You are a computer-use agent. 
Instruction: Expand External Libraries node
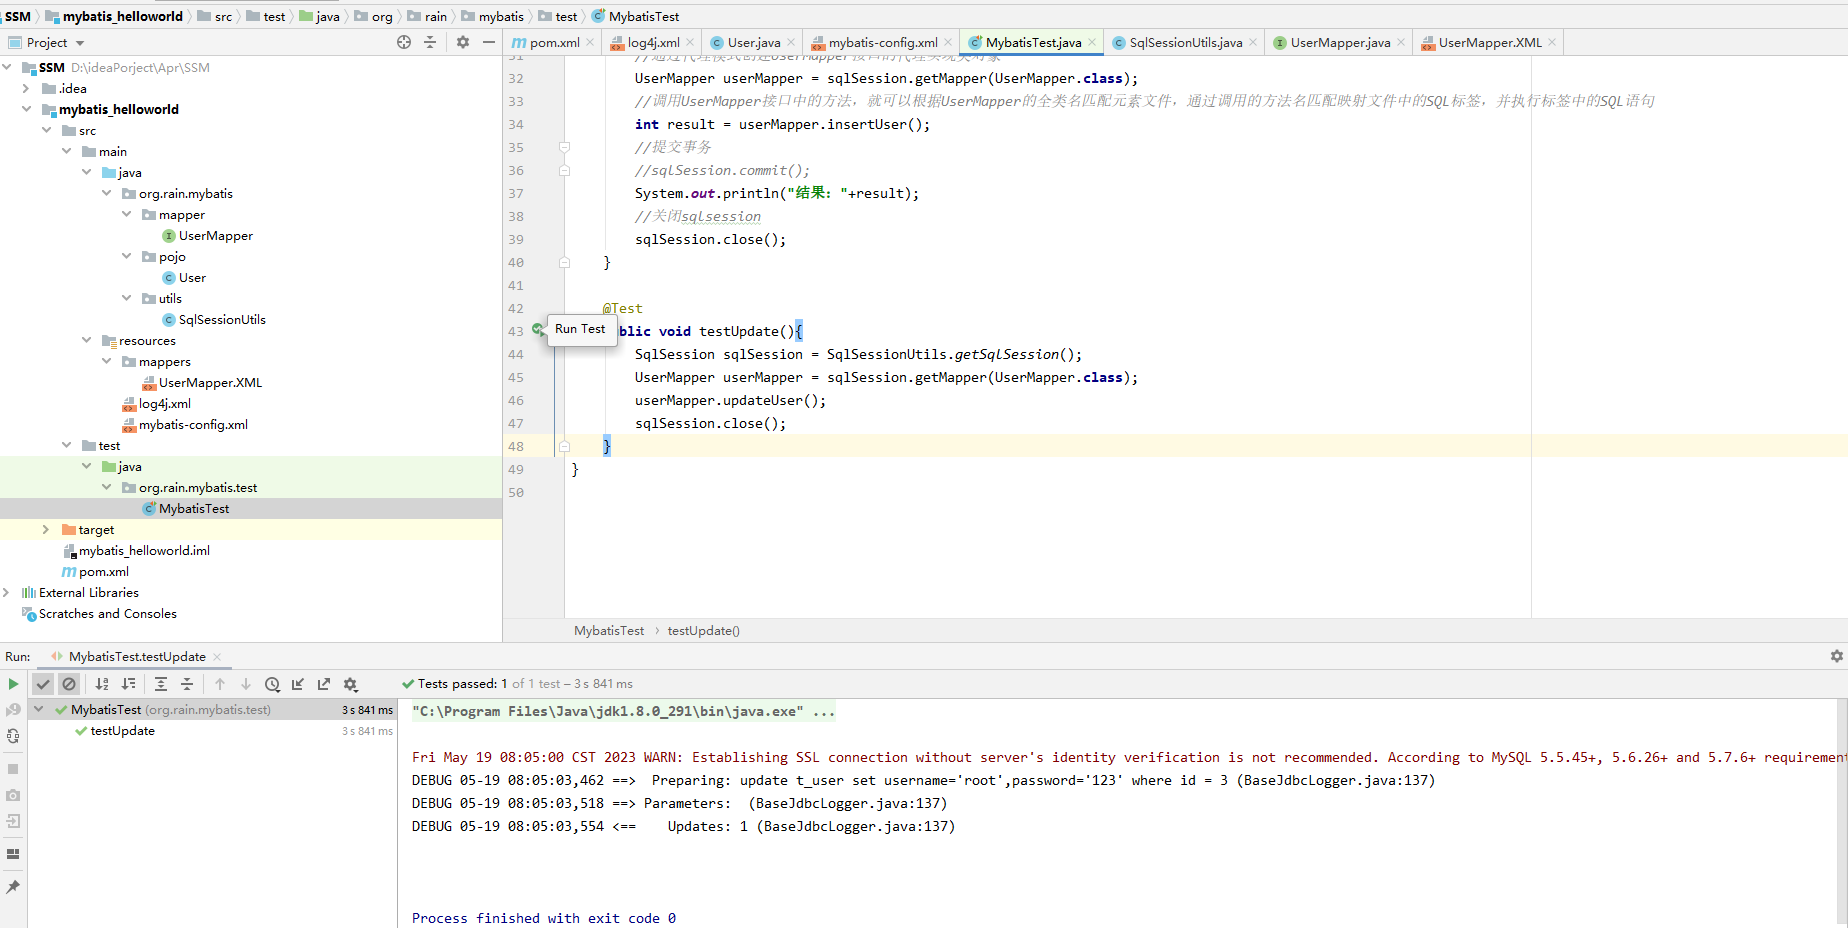coord(7,592)
